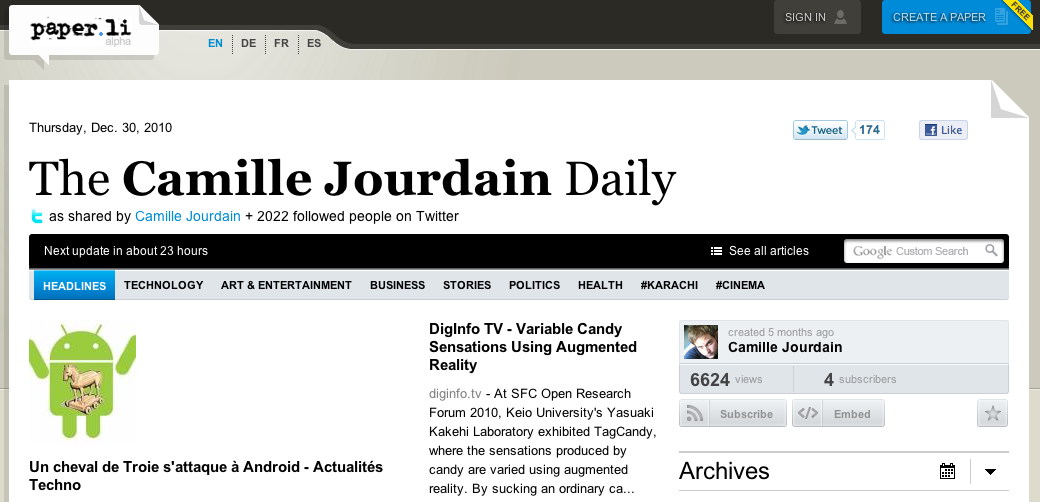Click the 'Next update in about 23 hours' text
Viewport: 1040px width, 502px height.
(x=126, y=251)
